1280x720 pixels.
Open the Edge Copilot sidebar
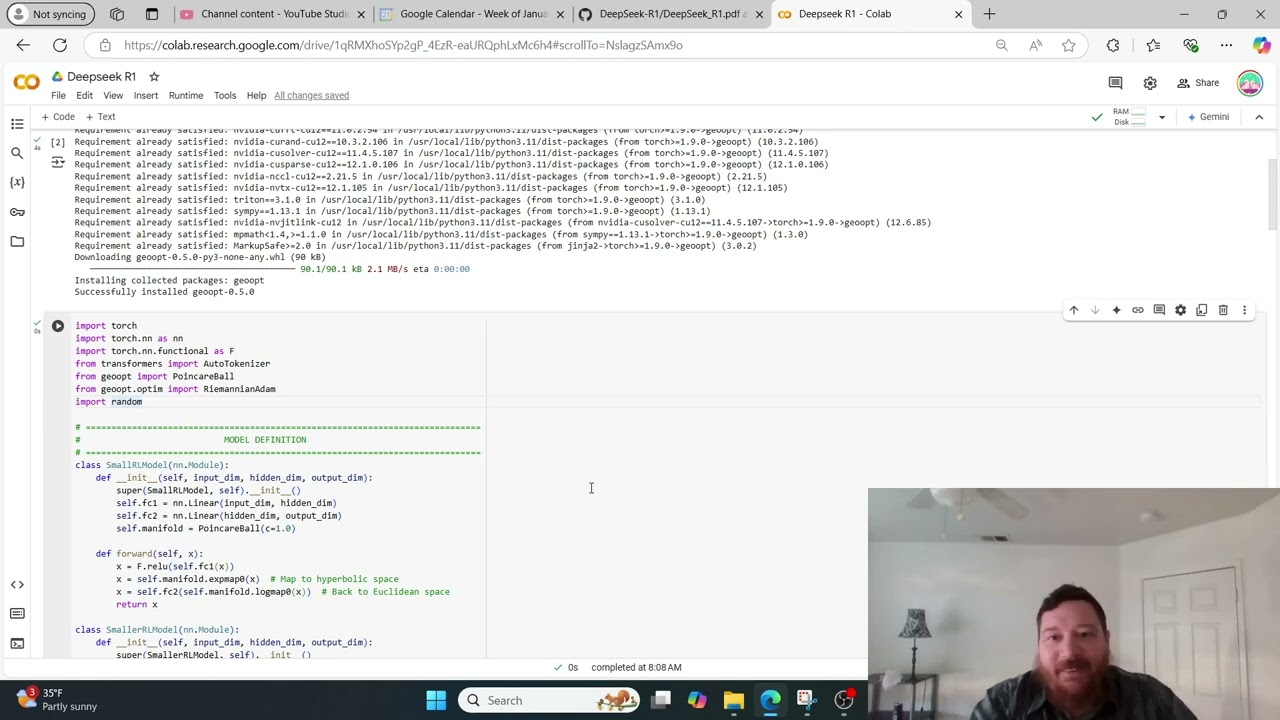(1261, 45)
